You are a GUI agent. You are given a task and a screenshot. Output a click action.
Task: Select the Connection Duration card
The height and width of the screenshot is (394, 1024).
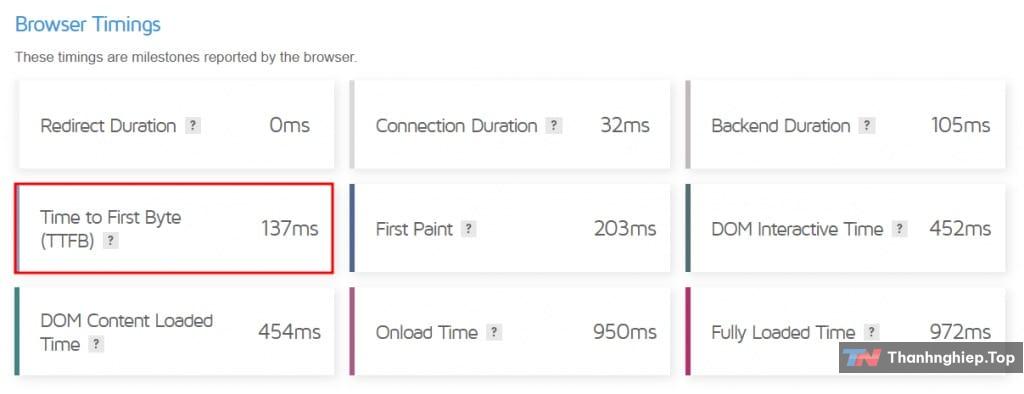pos(510,125)
